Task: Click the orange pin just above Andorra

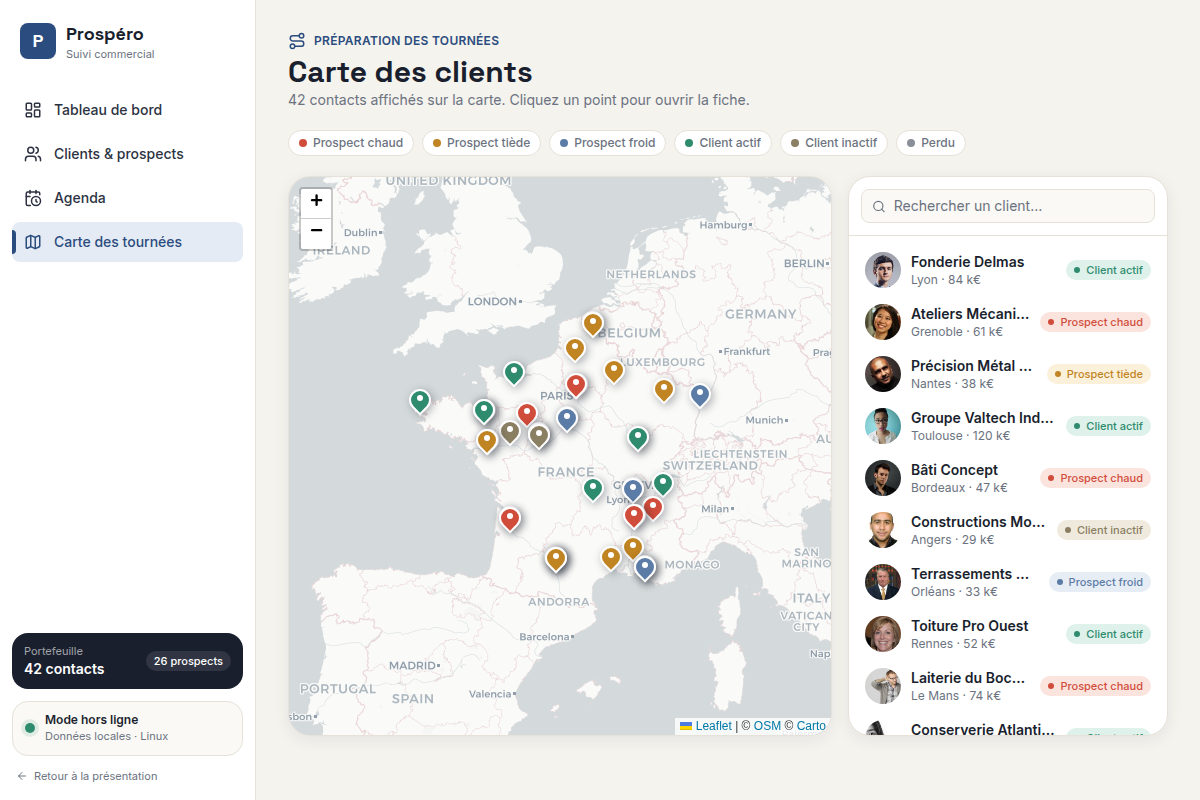Action: click(556, 559)
